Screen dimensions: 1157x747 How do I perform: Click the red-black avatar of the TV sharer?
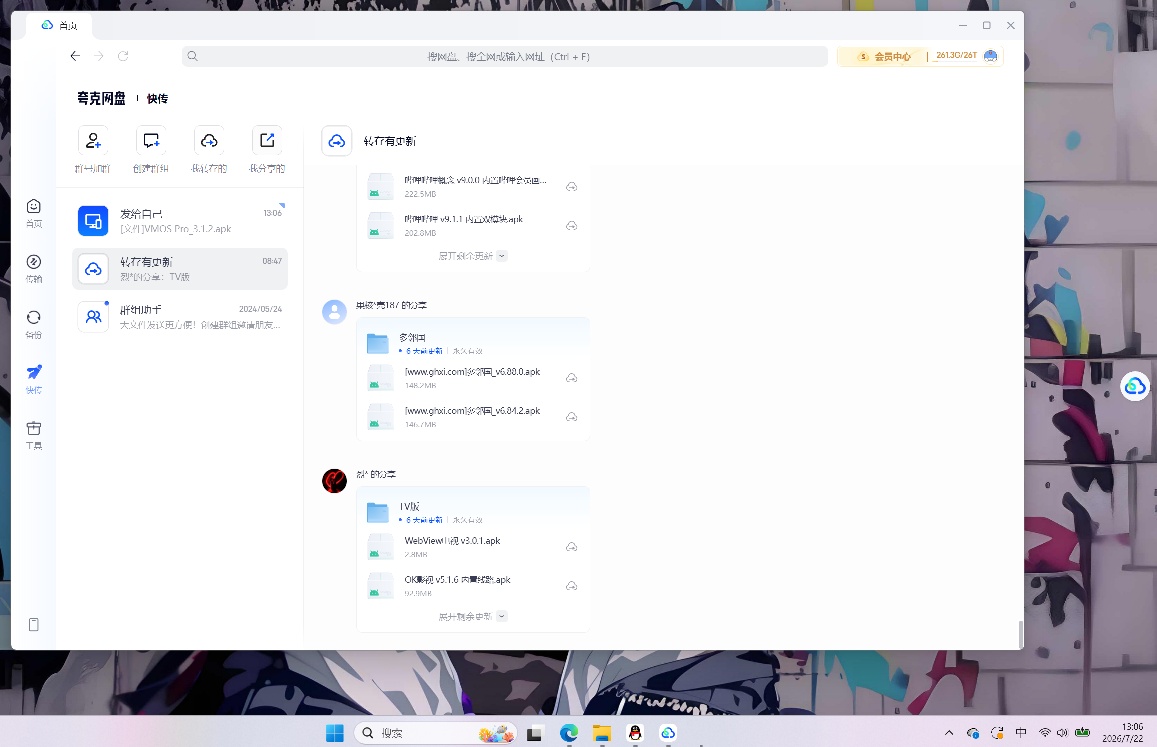pyautogui.click(x=334, y=481)
